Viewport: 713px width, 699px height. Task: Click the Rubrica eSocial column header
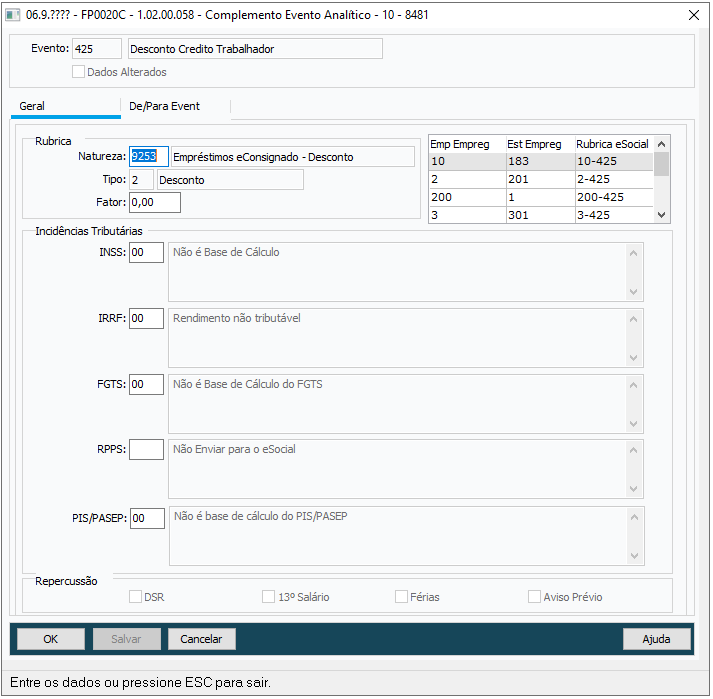pyautogui.click(x=614, y=144)
